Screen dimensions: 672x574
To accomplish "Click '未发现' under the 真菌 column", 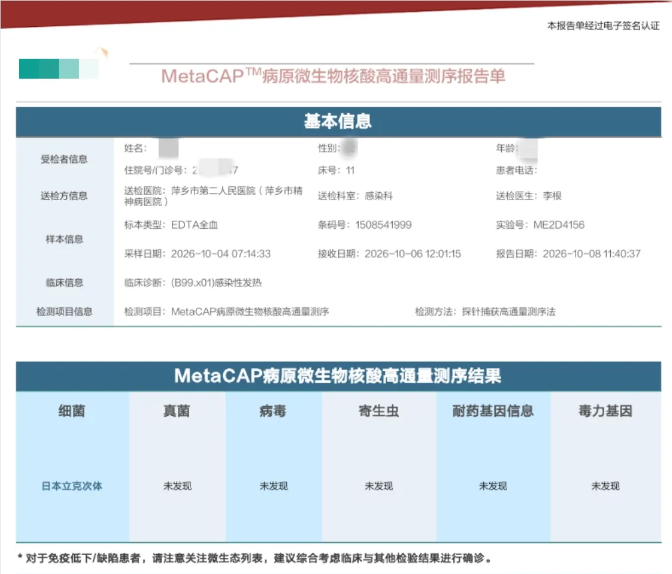I will [x=177, y=486].
